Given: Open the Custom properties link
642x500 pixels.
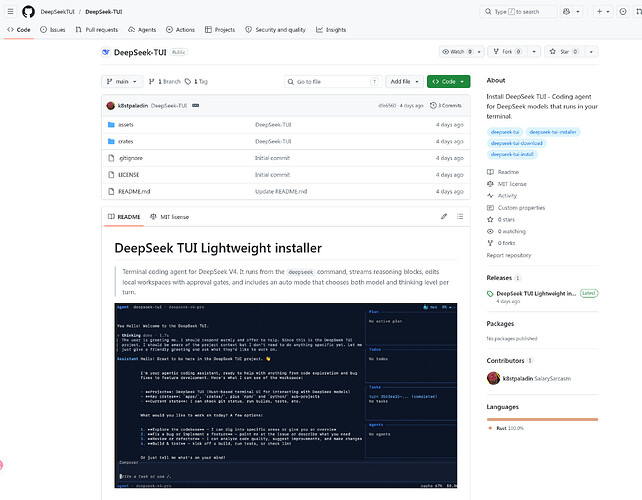Looking at the screenshot, I should (521, 208).
